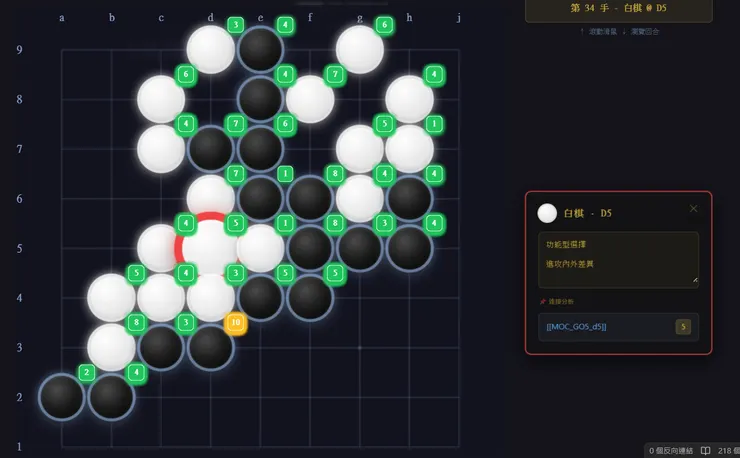The image size is (740, 458).
Task: Click the white stone icon in D5 panel header
Action: click(547, 213)
